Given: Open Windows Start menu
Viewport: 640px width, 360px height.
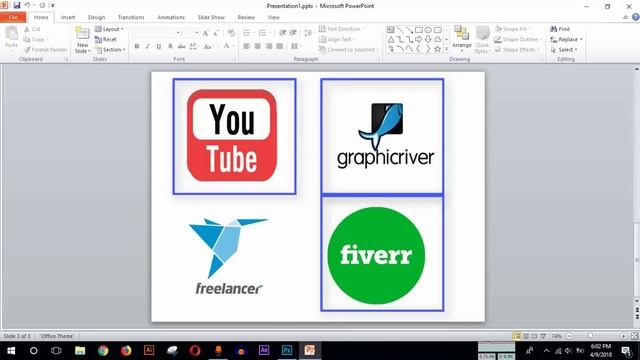Looking at the screenshot, I should tap(11, 351).
